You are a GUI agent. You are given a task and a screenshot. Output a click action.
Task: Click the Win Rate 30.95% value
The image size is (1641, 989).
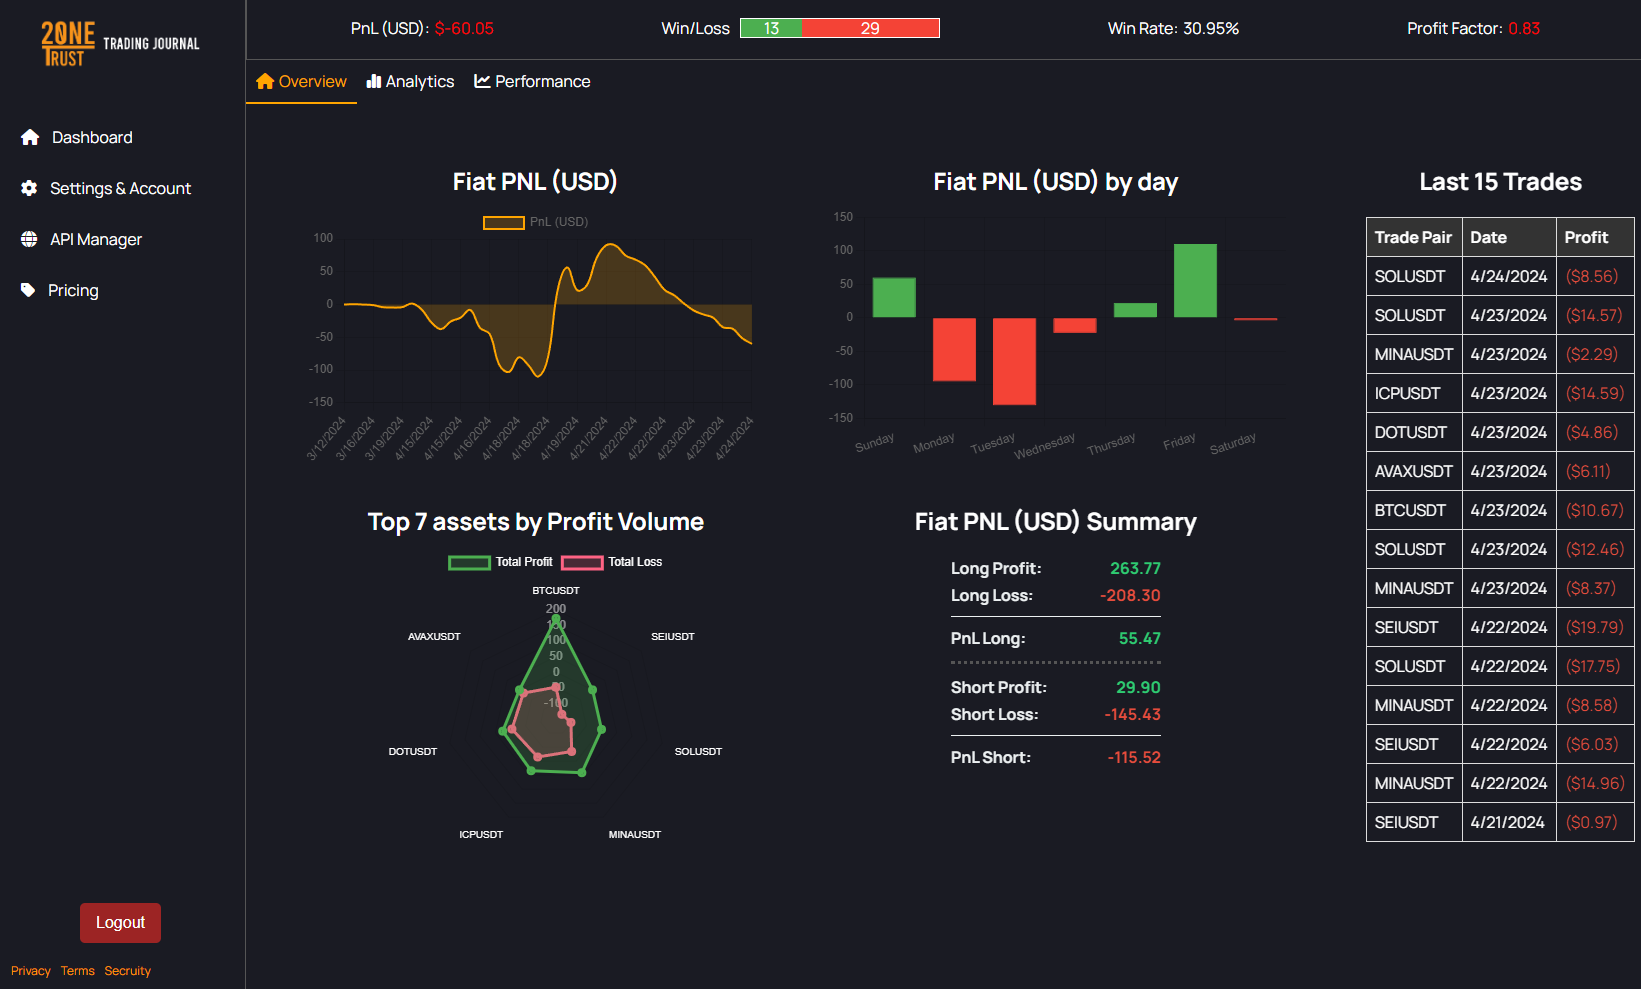[1211, 28]
